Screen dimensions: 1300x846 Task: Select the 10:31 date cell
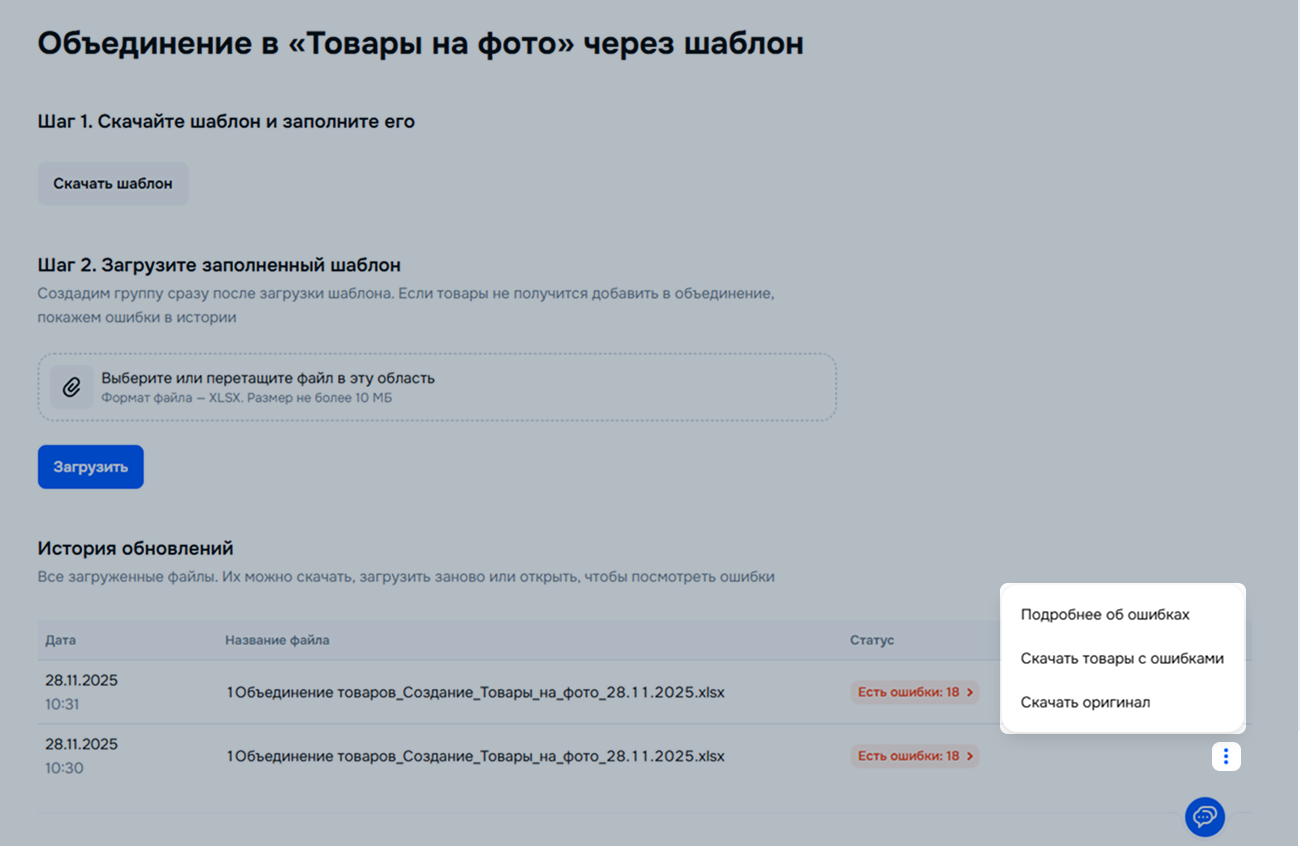point(81,691)
